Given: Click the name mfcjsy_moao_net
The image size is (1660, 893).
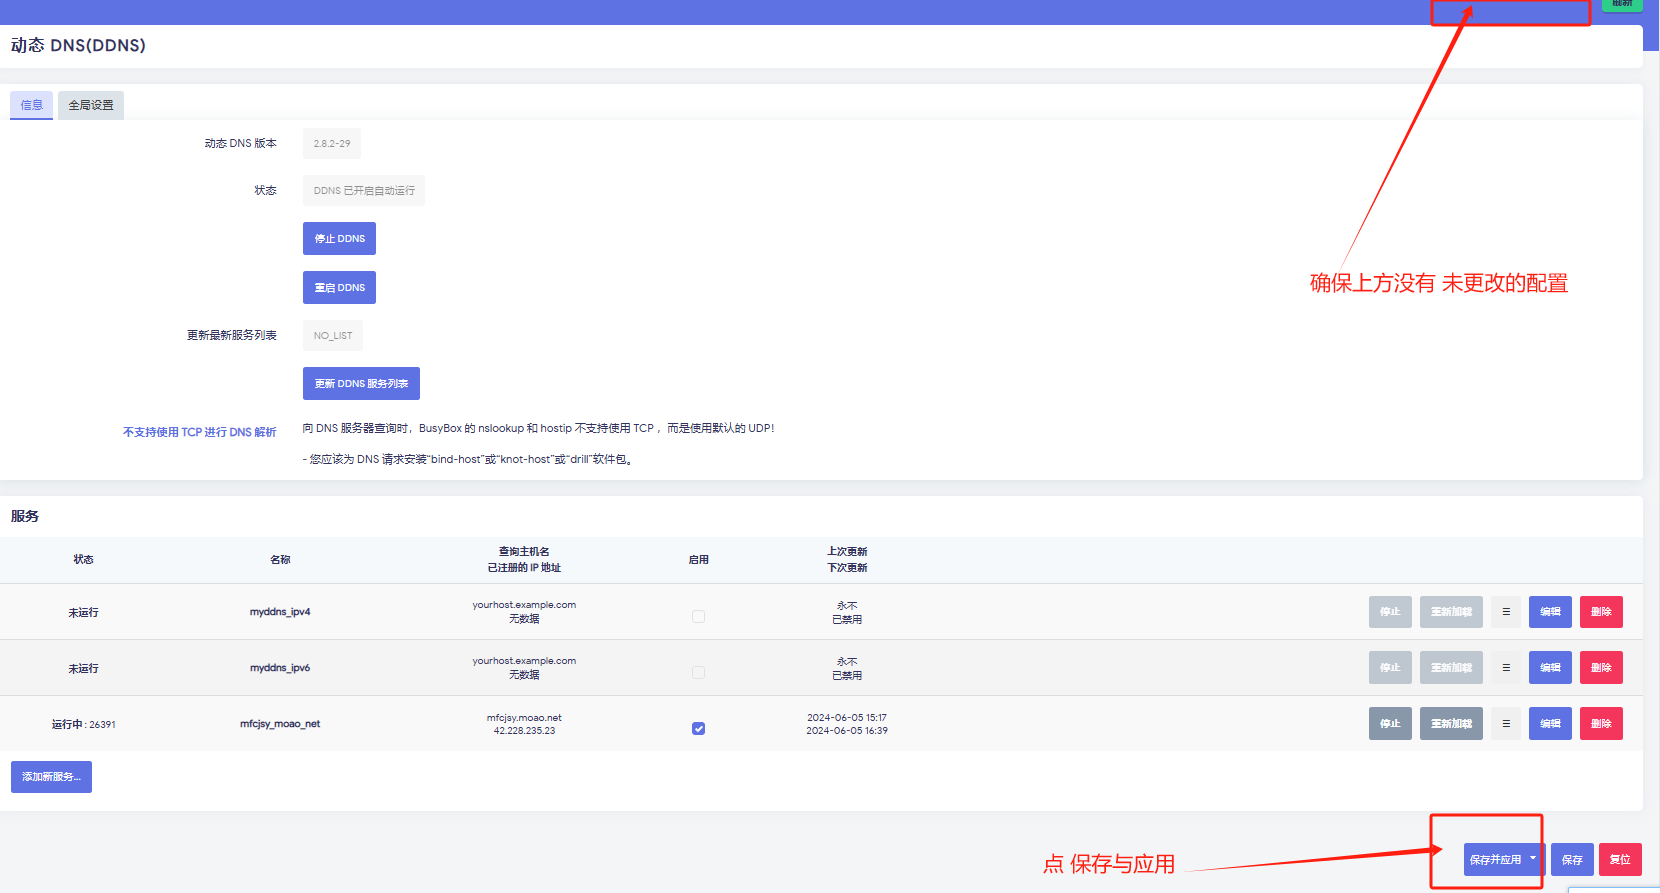Looking at the screenshot, I should [x=280, y=724].
